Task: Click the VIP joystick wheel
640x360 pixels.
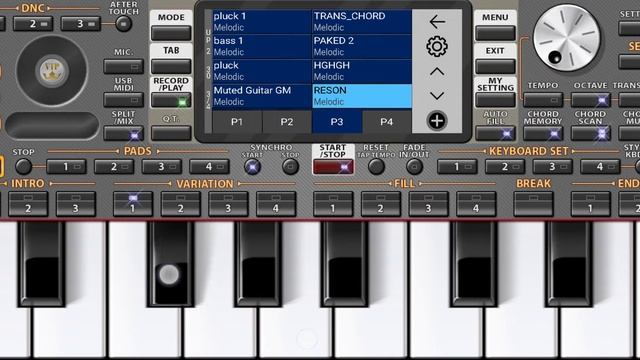Action: (x=52, y=70)
